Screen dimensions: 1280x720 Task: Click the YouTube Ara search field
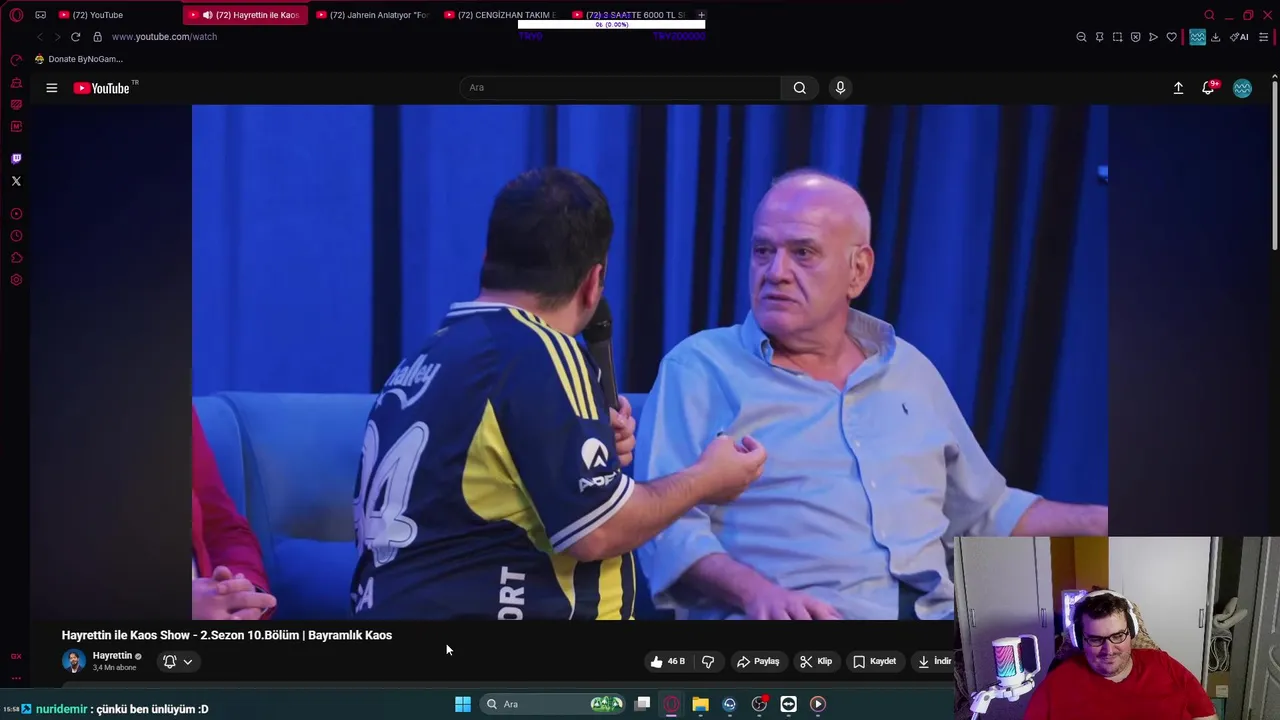coord(620,88)
